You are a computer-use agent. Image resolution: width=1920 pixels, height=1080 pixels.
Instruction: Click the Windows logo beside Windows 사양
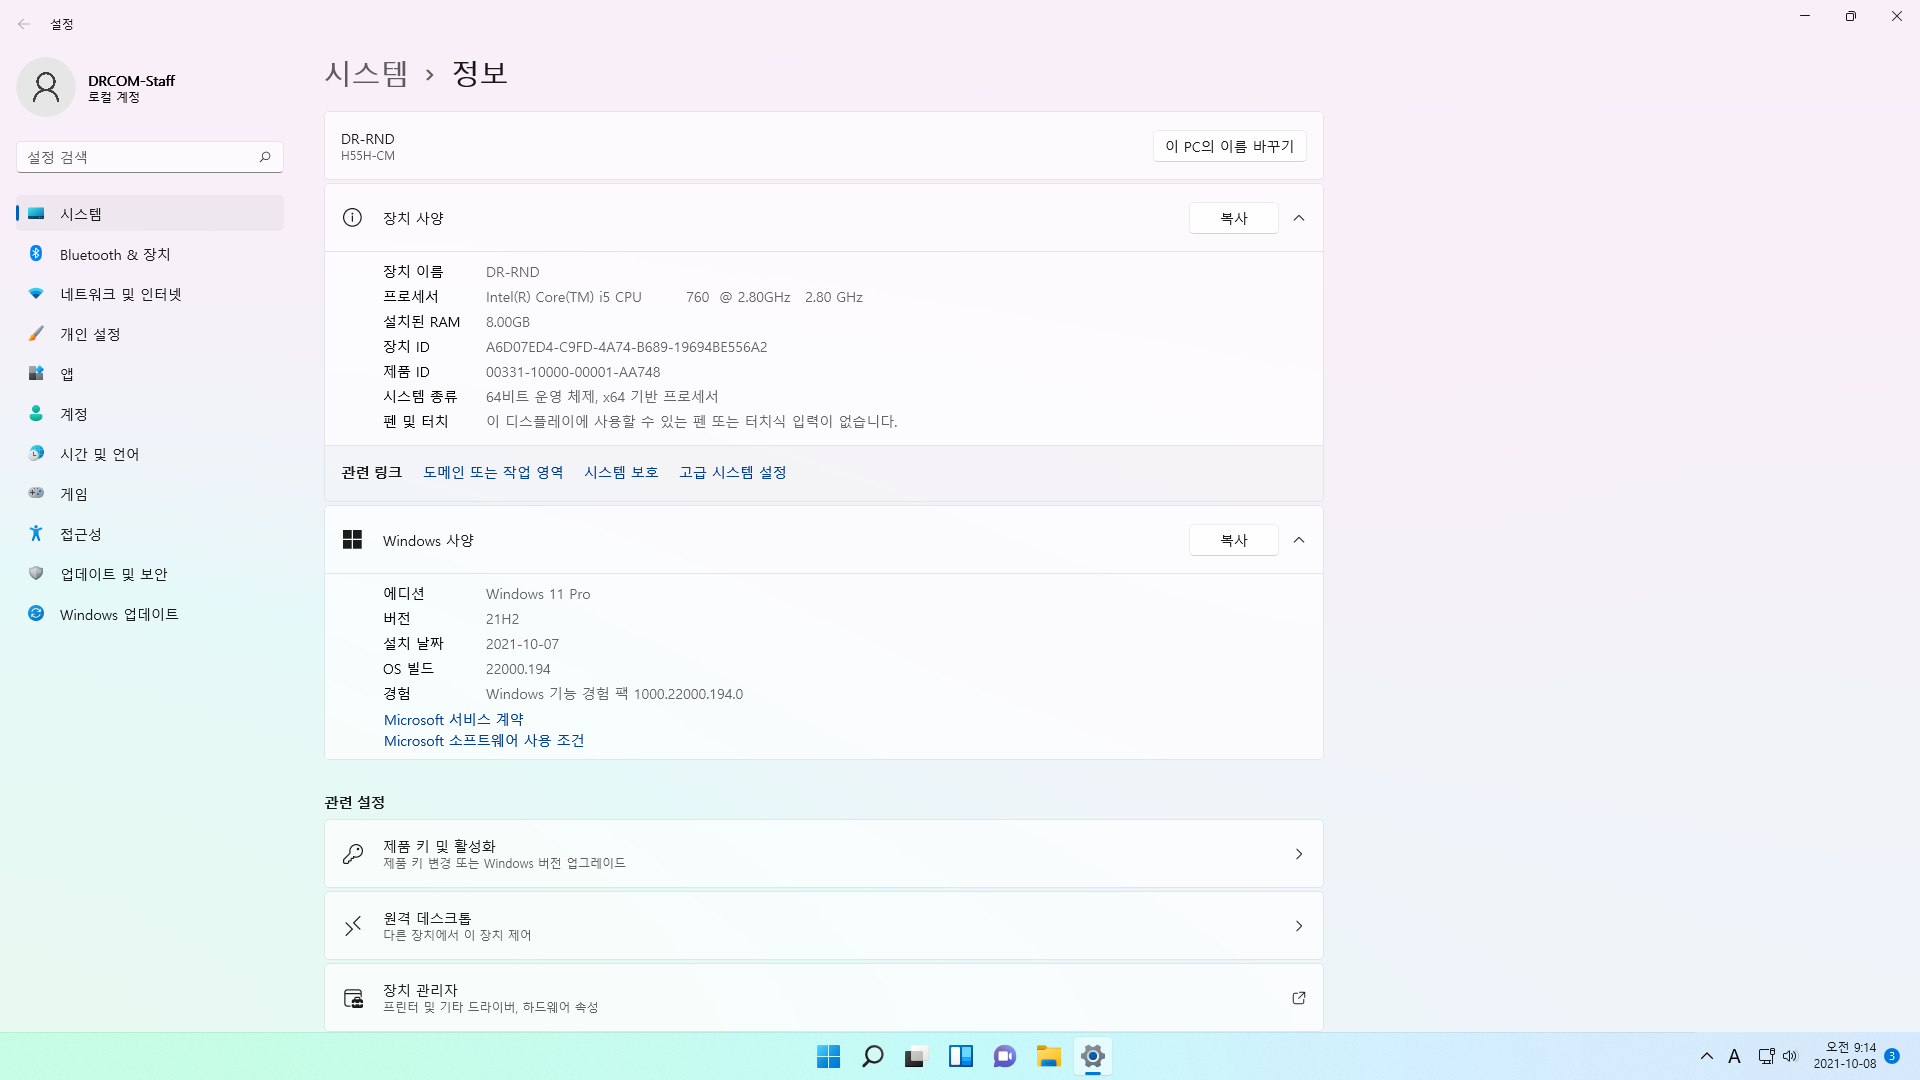(x=352, y=540)
